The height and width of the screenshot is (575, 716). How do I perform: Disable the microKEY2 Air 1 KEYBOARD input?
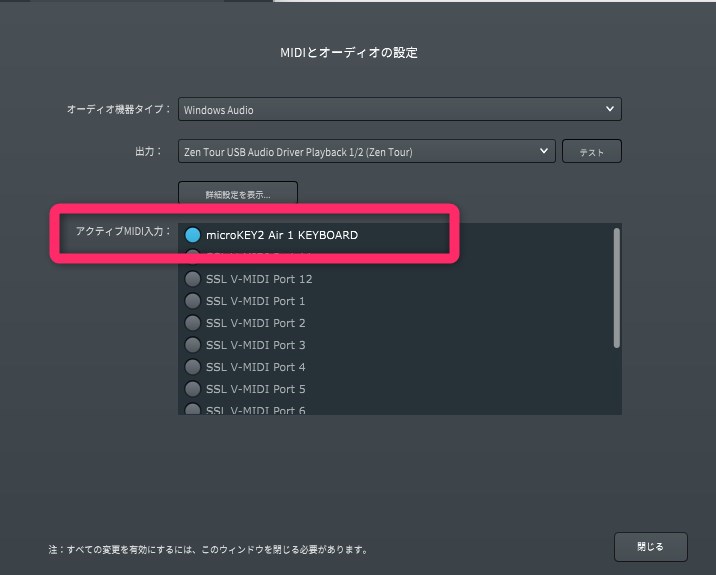[x=193, y=235]
